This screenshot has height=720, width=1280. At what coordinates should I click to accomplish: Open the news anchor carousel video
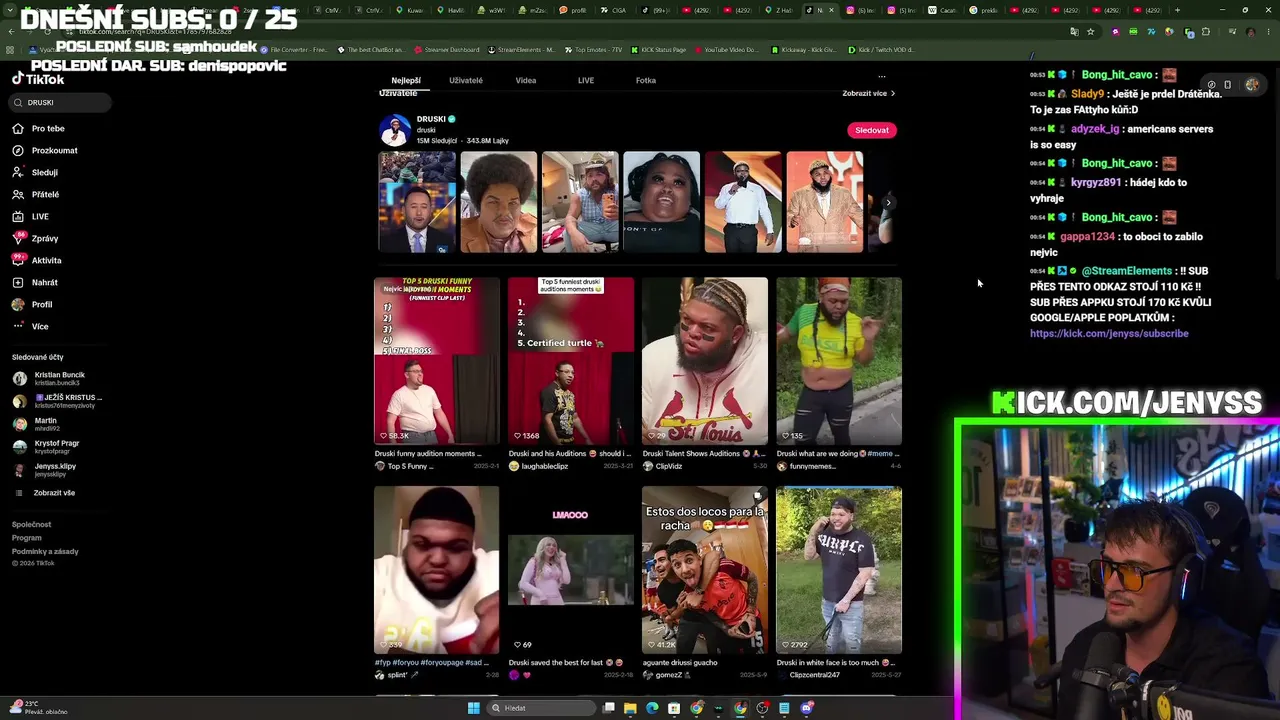click(417, 202)
